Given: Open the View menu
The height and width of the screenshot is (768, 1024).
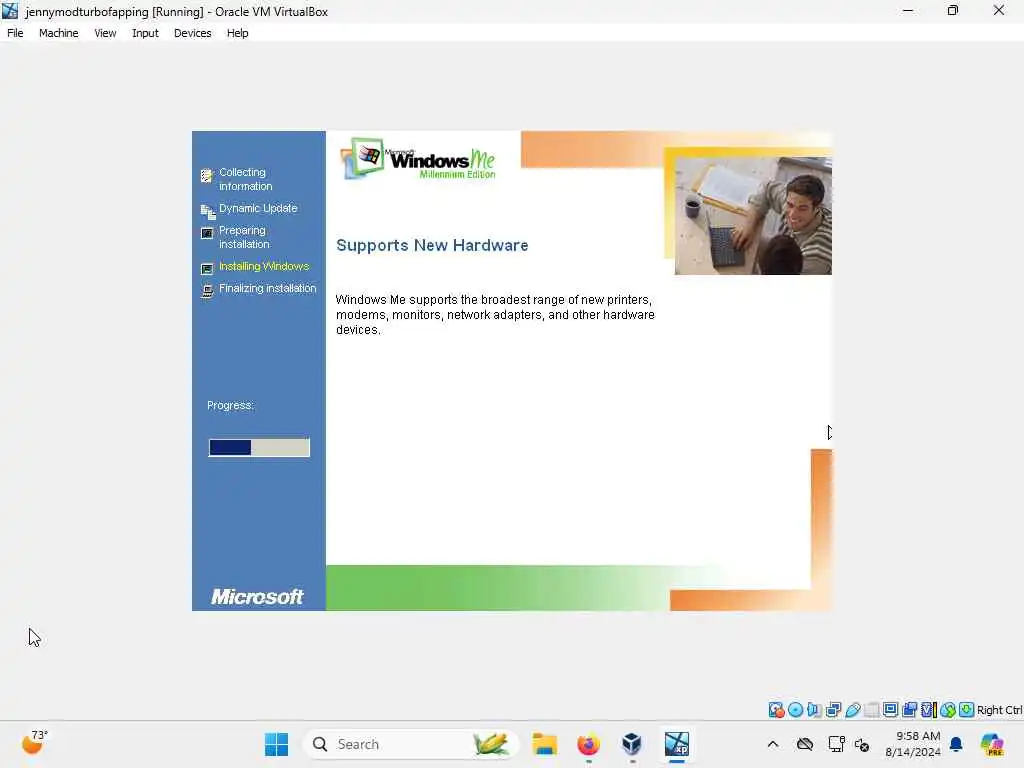Looking at the screenshot, I should point(105,33).
